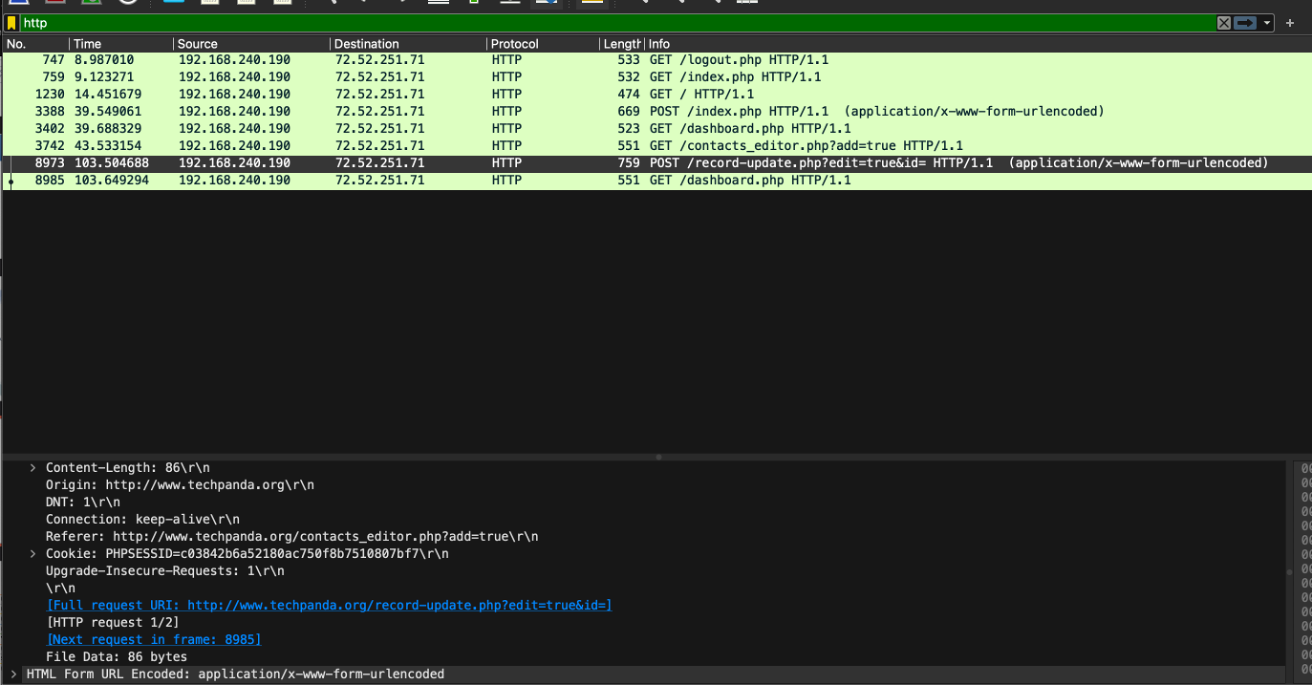The image size is (1312, 686).
Task: Select the Referer header line
Action: click(x=292, y=537)
